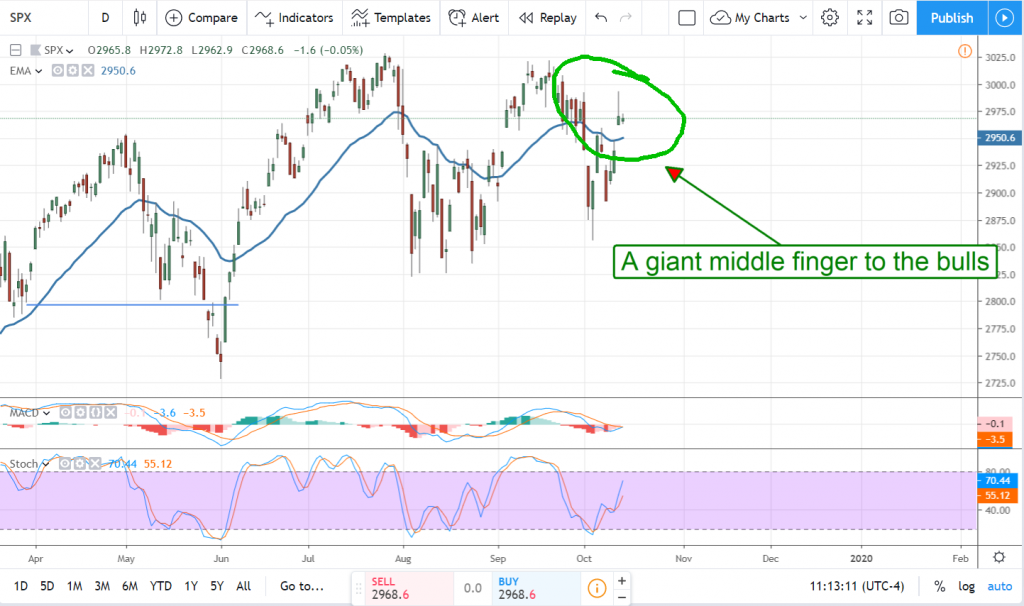This screenshot has width=1024, height=606.
Task: Toggle fullscreen mode
Action: 864,17
